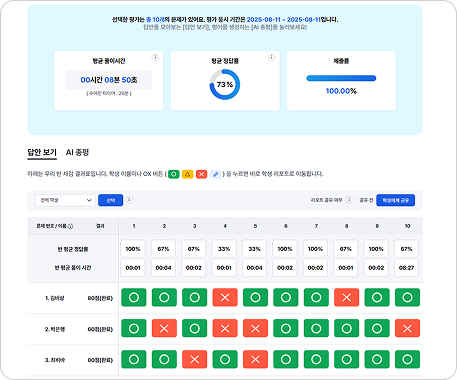Open student 1's question 3 O result

195,297
